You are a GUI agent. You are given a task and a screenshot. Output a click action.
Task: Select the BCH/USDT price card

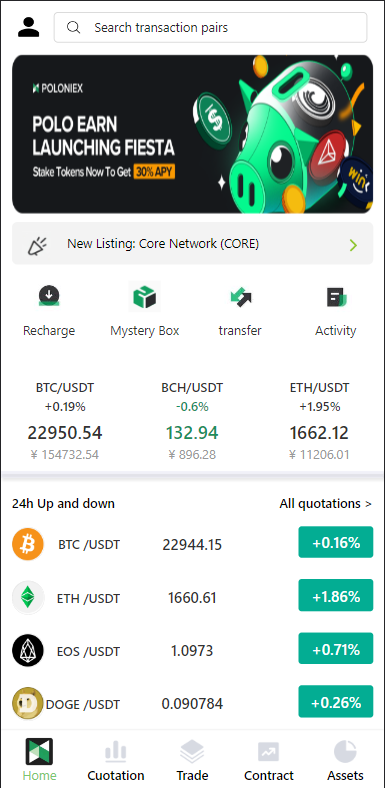point(192,421)
